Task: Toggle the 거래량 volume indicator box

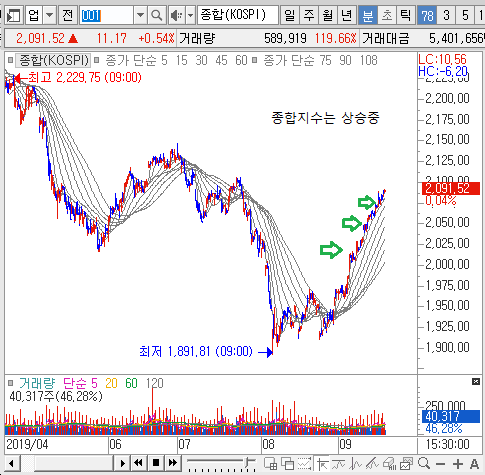Action: (x=10, y=383)
